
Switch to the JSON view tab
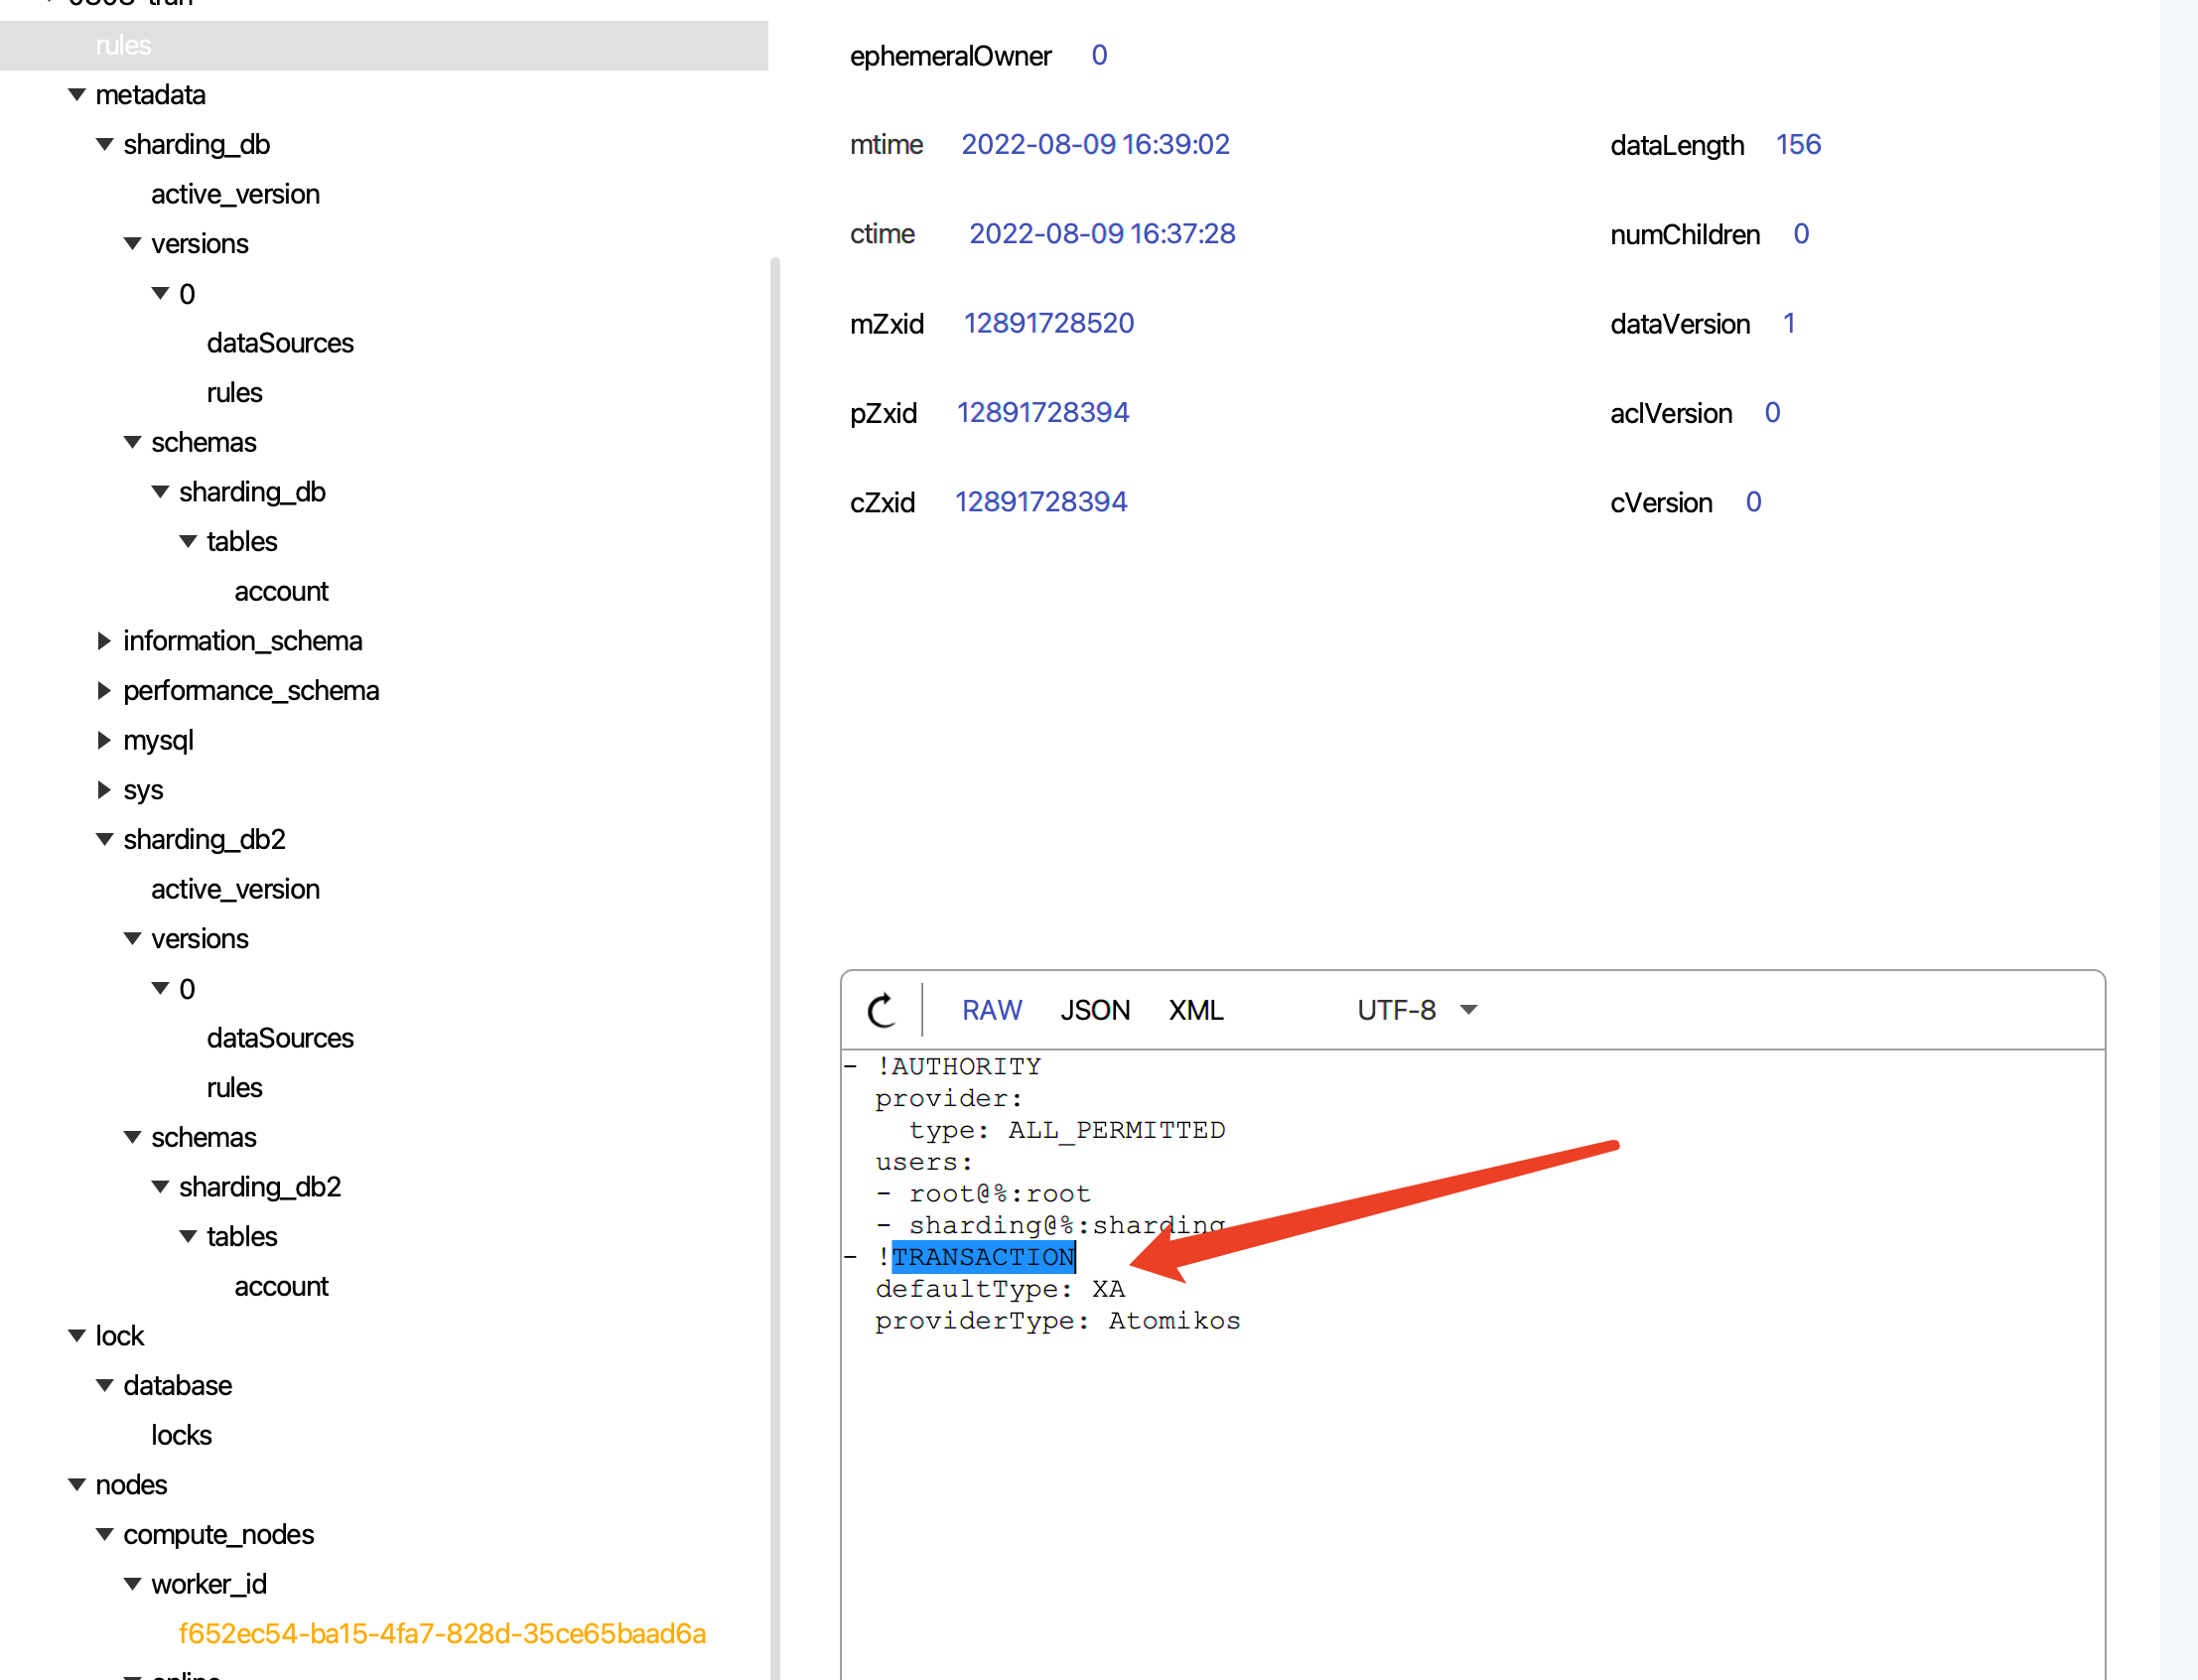1094,1010
